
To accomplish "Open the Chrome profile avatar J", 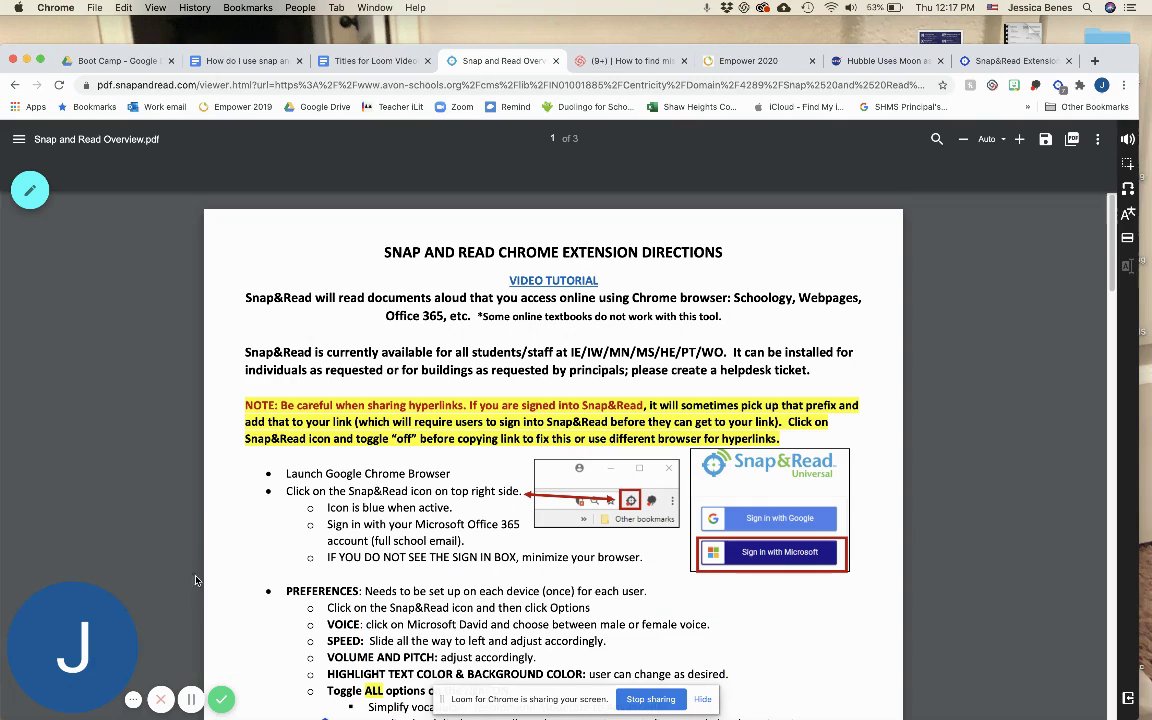I will point(1101,85).
